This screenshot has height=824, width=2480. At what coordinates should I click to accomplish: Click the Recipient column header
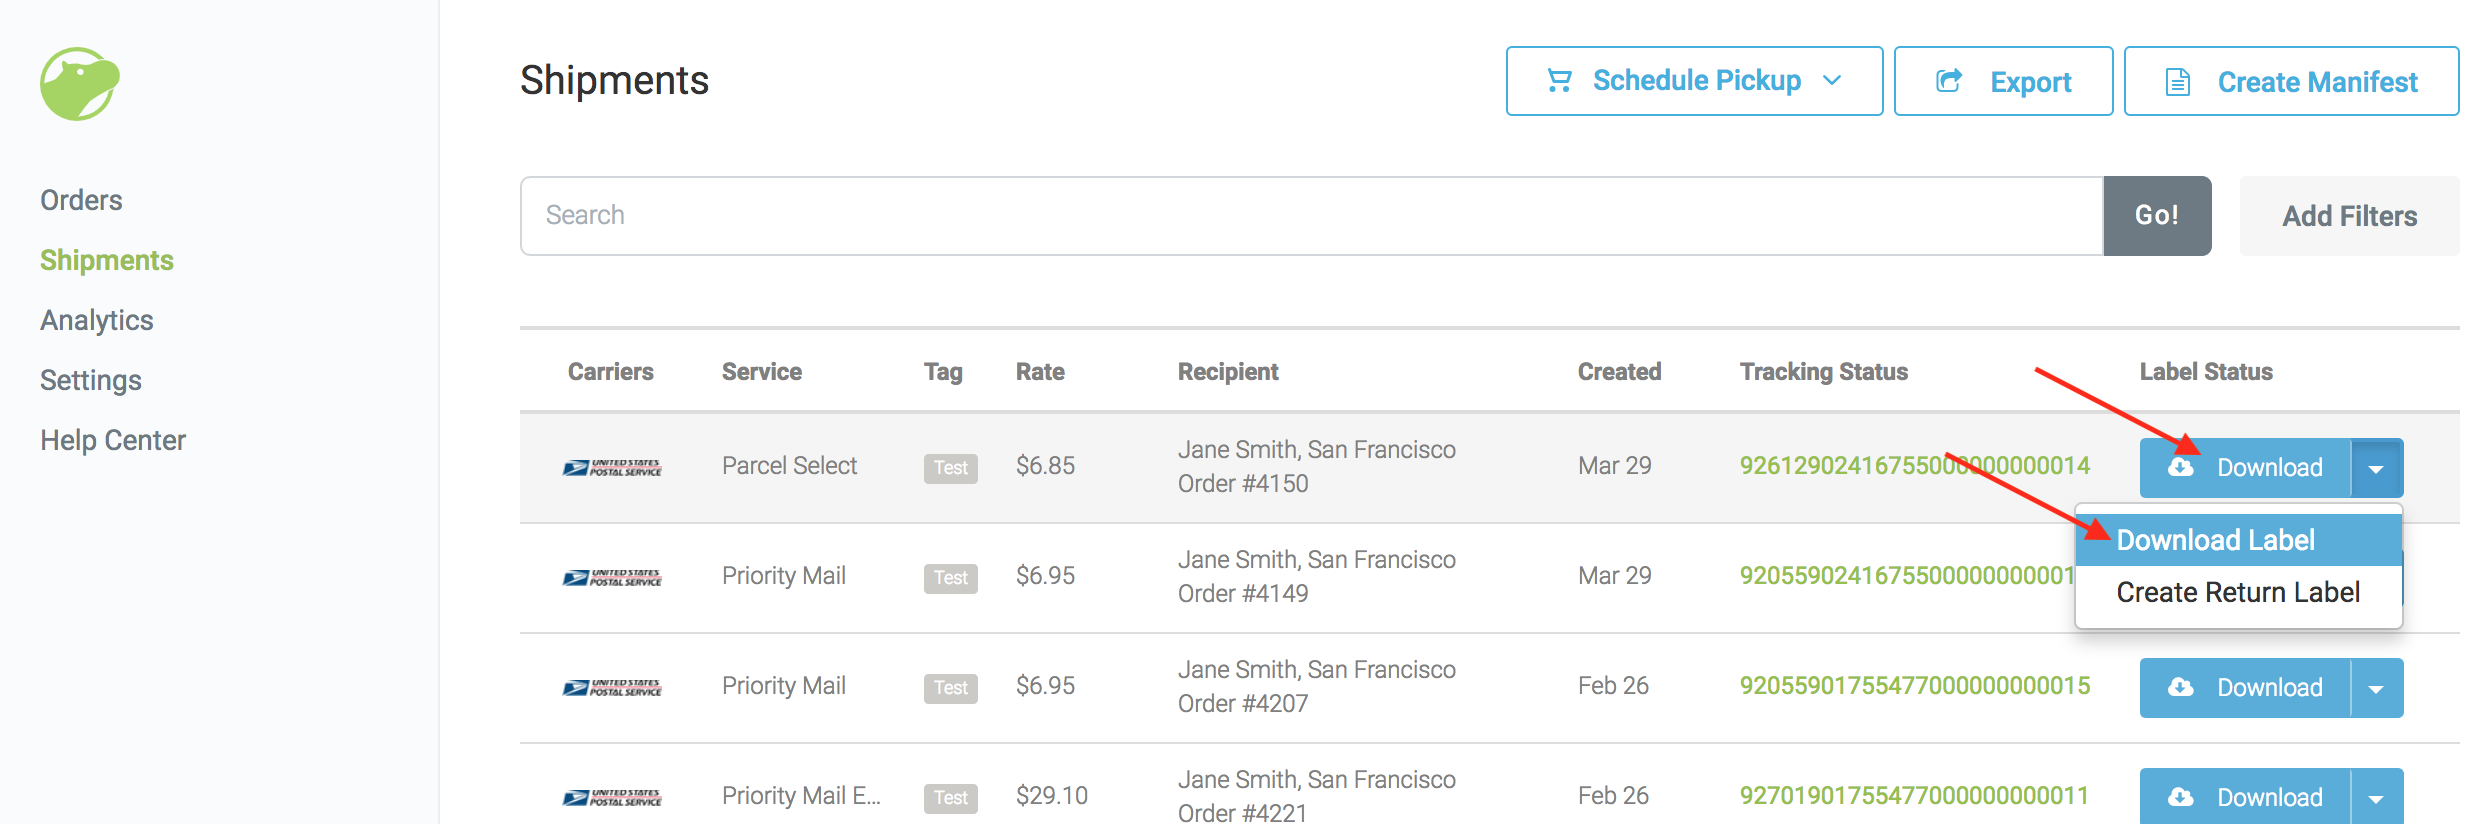1228,372
